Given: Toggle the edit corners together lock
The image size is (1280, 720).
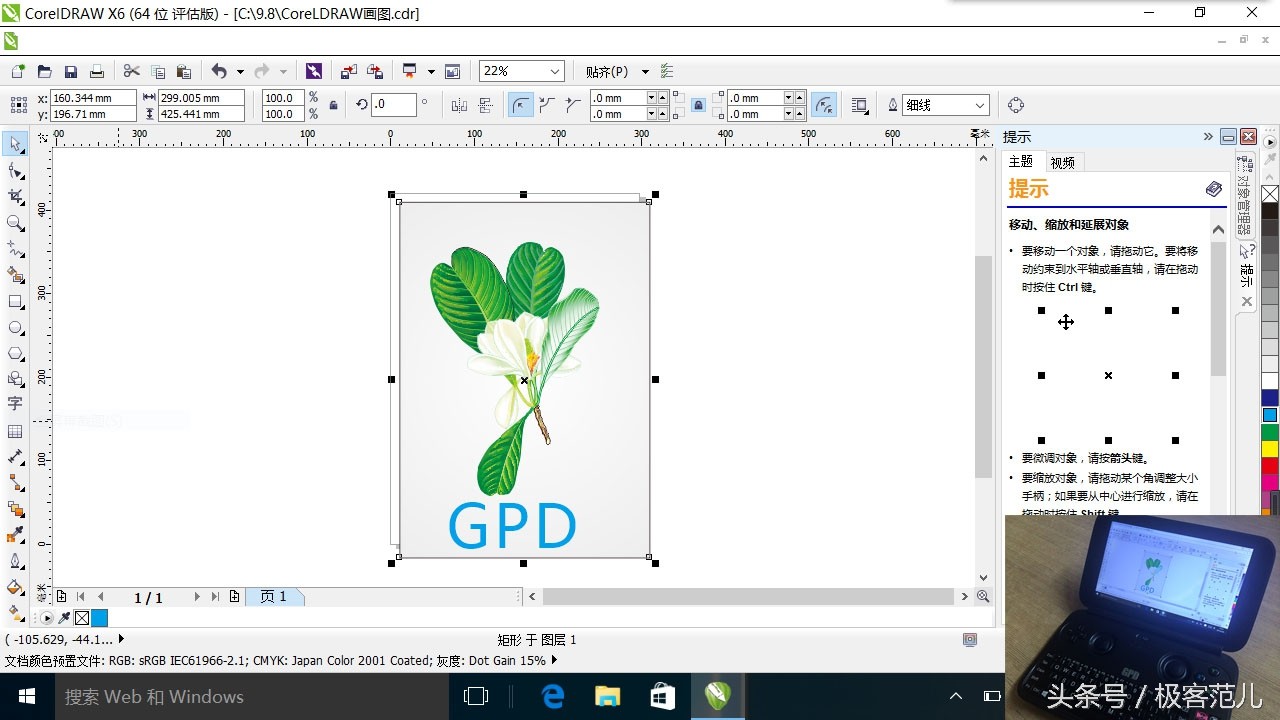Looking at the screenshot, I should point(698,106).
